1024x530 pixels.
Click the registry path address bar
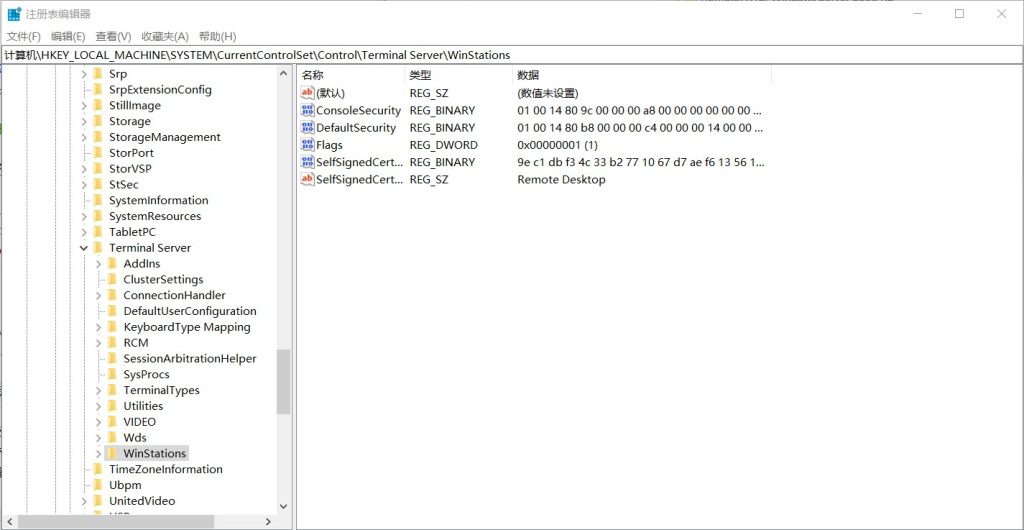click(512, 55)
